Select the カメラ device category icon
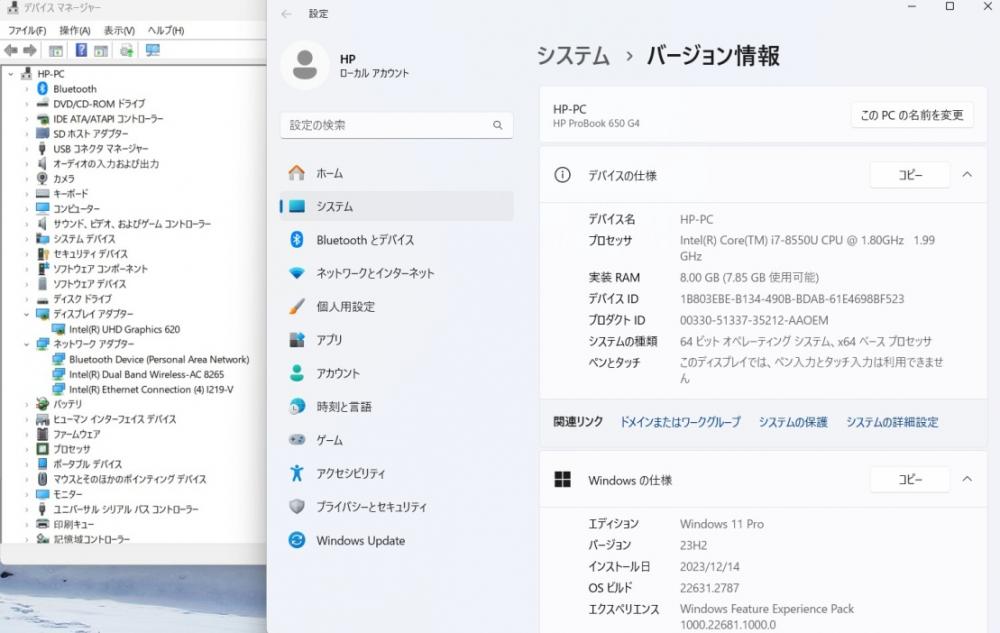Viewport: 1000px width, 633px height. click(43, 178)
